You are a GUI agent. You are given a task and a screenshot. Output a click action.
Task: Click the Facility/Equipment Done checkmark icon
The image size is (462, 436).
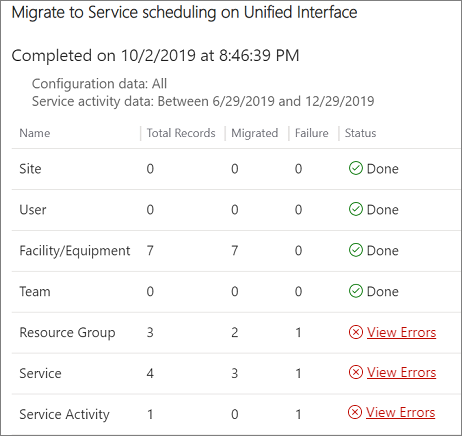[x=356, y=250]
